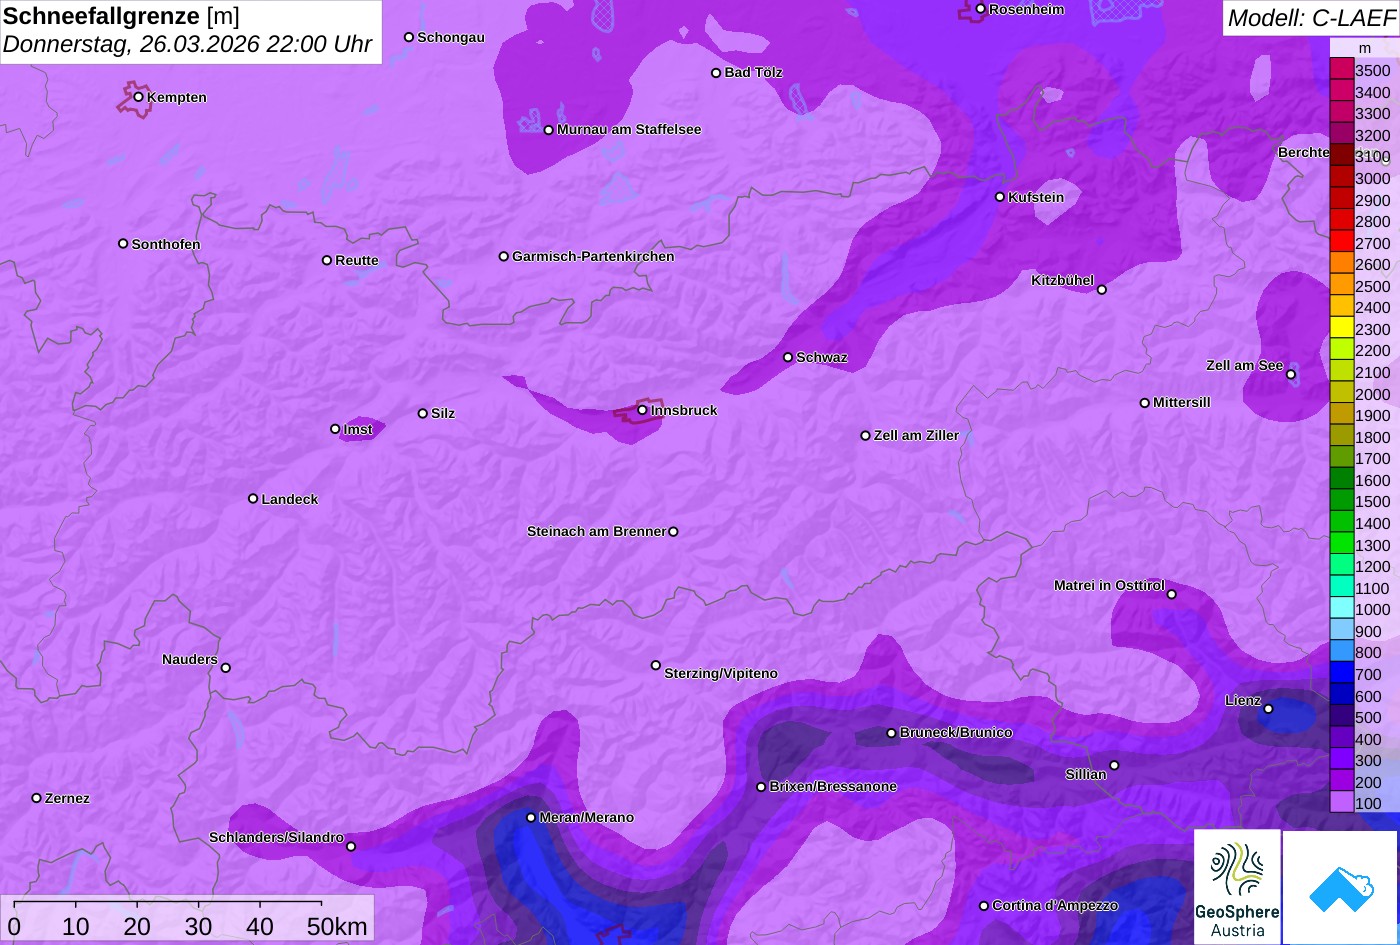Click the Modell: C-LAEF label
This screenshot has height=945, width=1400.
coord(1310,18)
